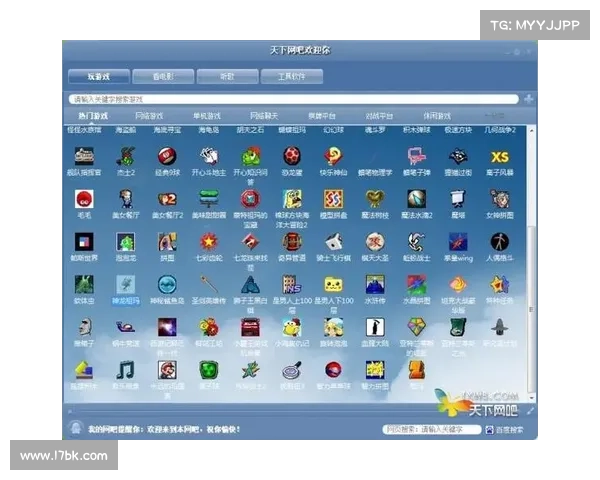Focus the 网页搜索 web search field
Viewport: 600px width, 480px height.
click(432, 429)
